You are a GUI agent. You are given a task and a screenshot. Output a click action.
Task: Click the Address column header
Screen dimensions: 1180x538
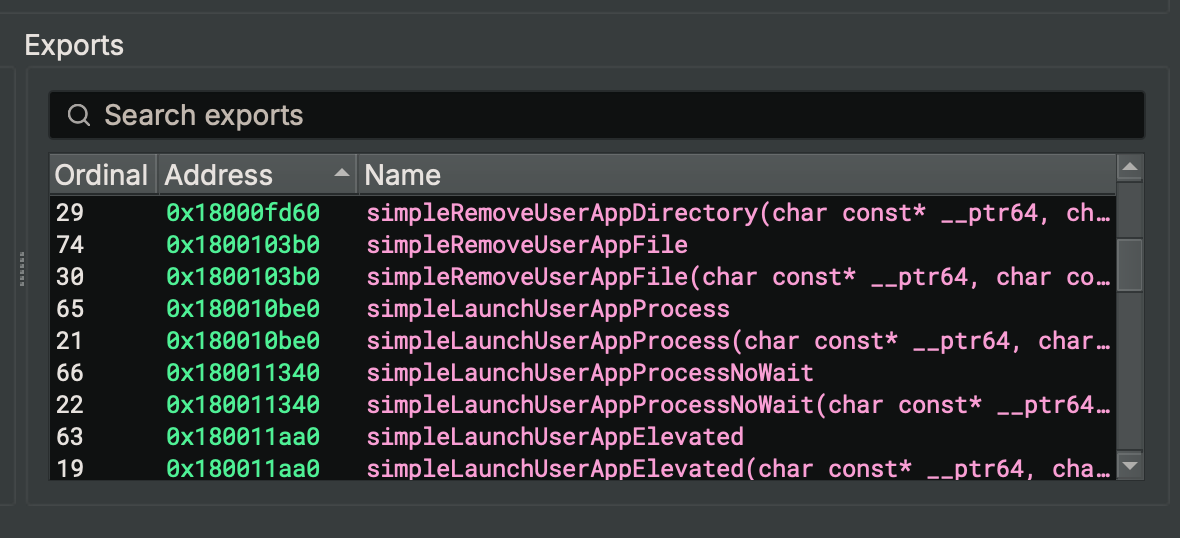pyautogui.click(x=219, y=175)
